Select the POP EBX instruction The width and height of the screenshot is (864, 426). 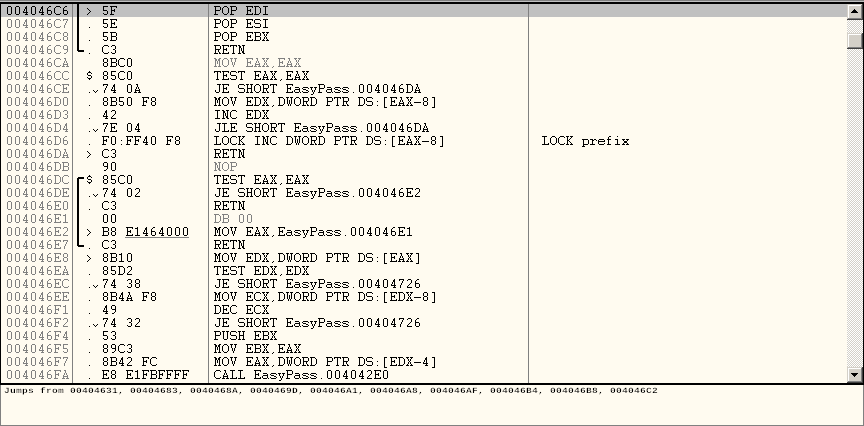click(x=241, y=37)
